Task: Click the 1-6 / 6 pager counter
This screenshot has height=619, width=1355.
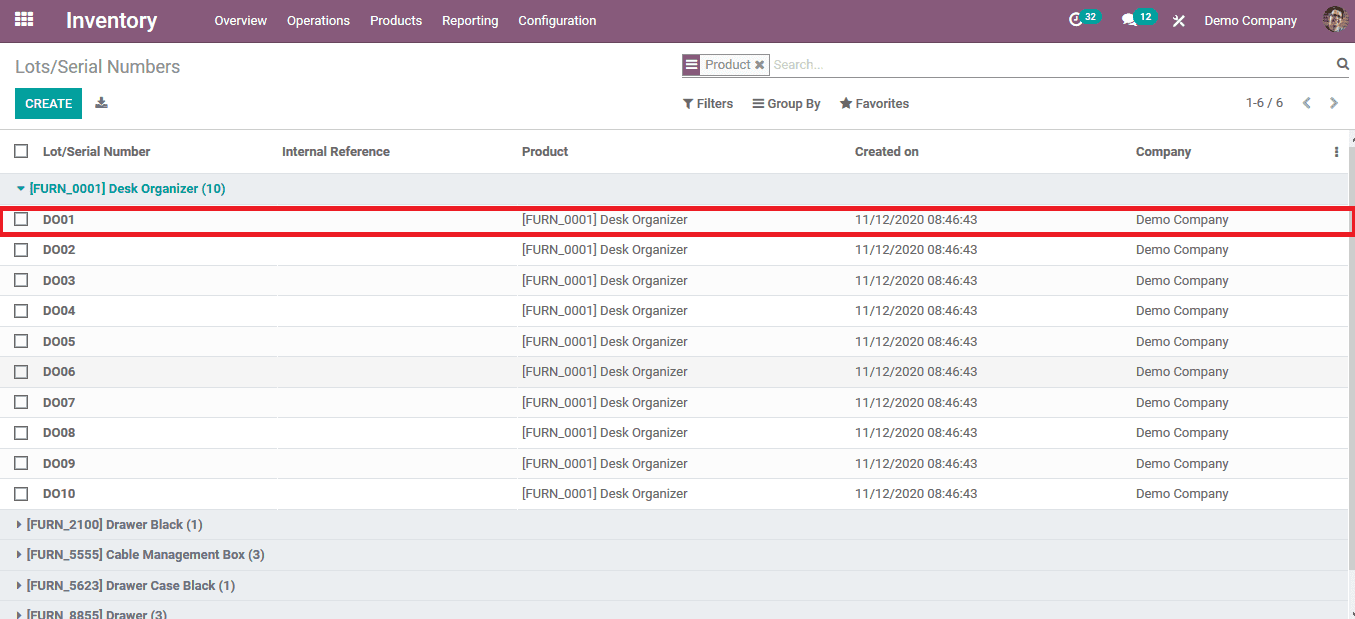Action: pyautogui.click(x=1264, y=103)
